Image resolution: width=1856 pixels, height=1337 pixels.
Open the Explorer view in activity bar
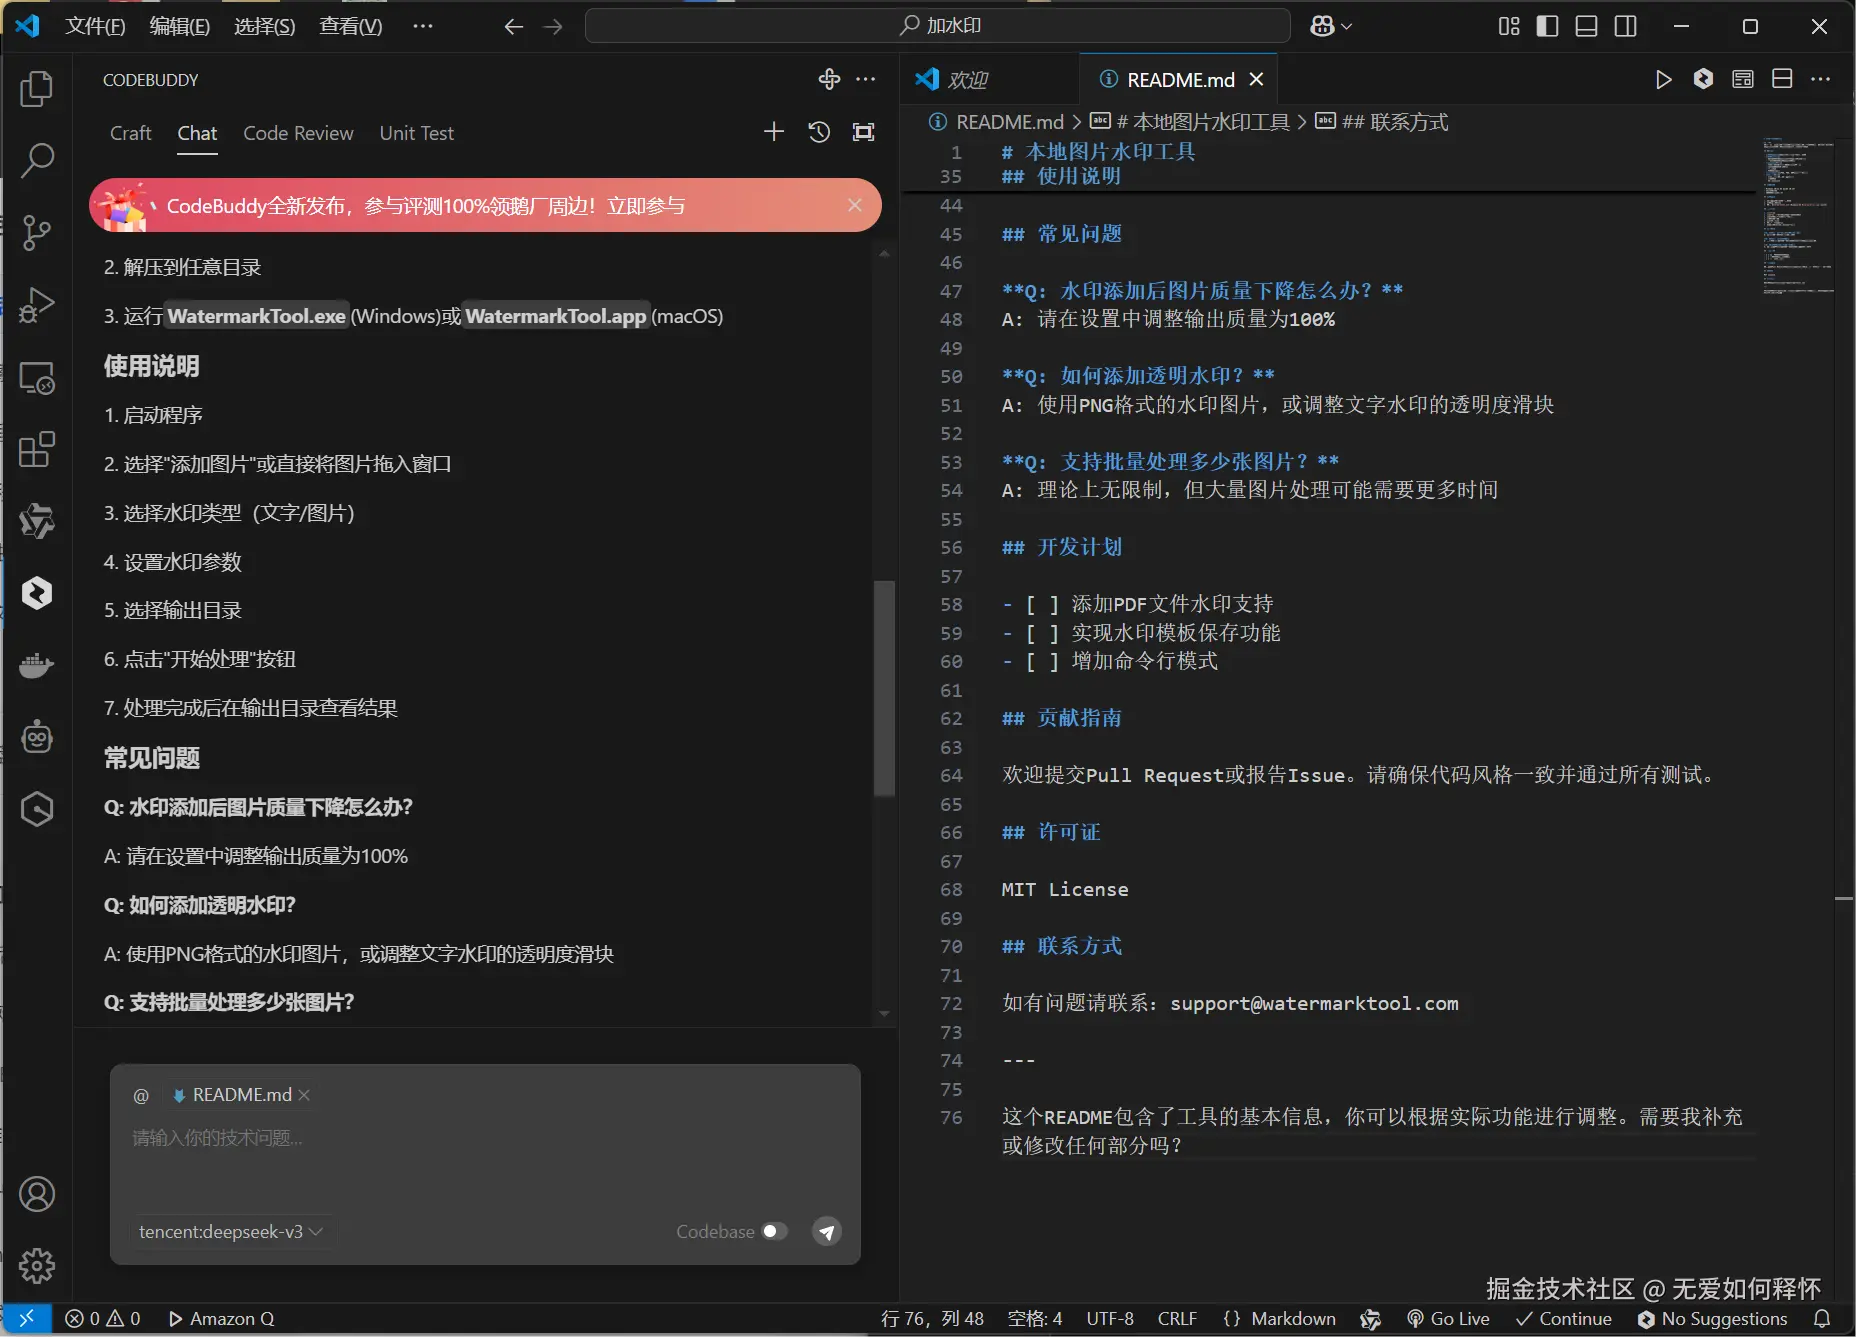tap(37, 89)
